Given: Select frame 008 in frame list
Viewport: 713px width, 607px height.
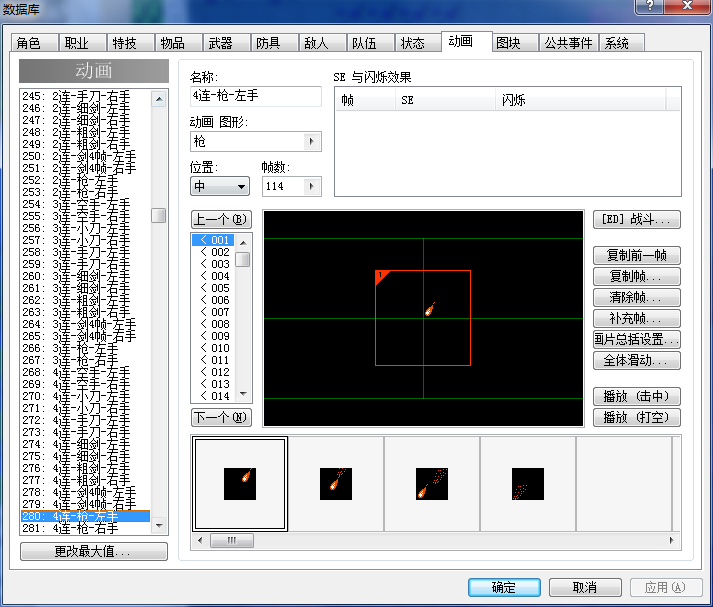Looking at the screenshot, I should pyautogui.click(x=213, y=324).
